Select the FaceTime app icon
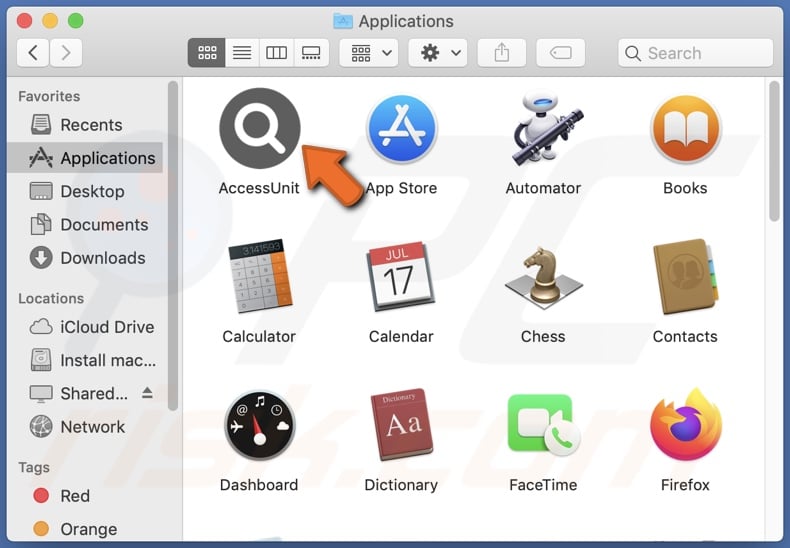Viewport: 790px width, 548px height. tap(544, 426)
